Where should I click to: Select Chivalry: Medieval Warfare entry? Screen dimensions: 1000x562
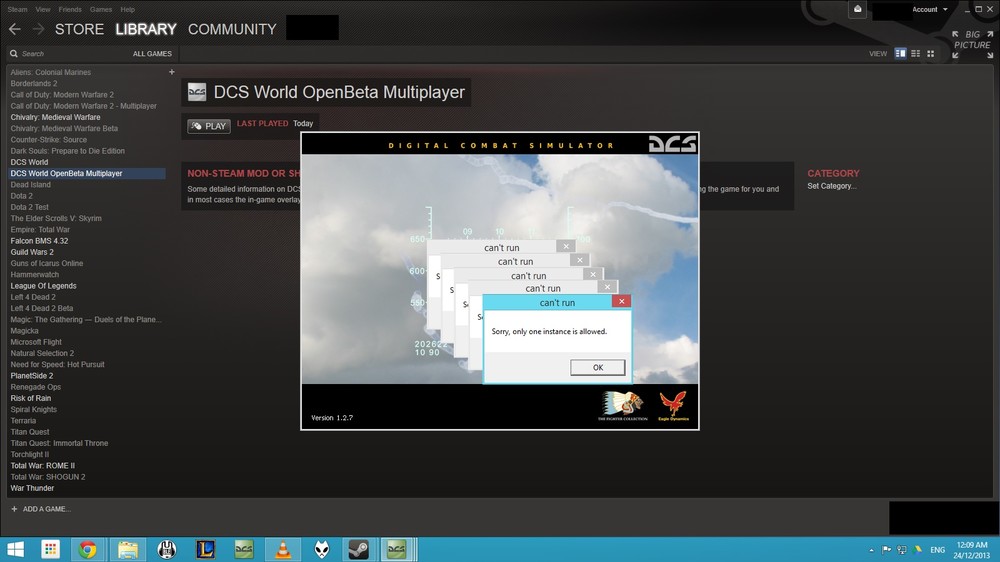[55, 117]
